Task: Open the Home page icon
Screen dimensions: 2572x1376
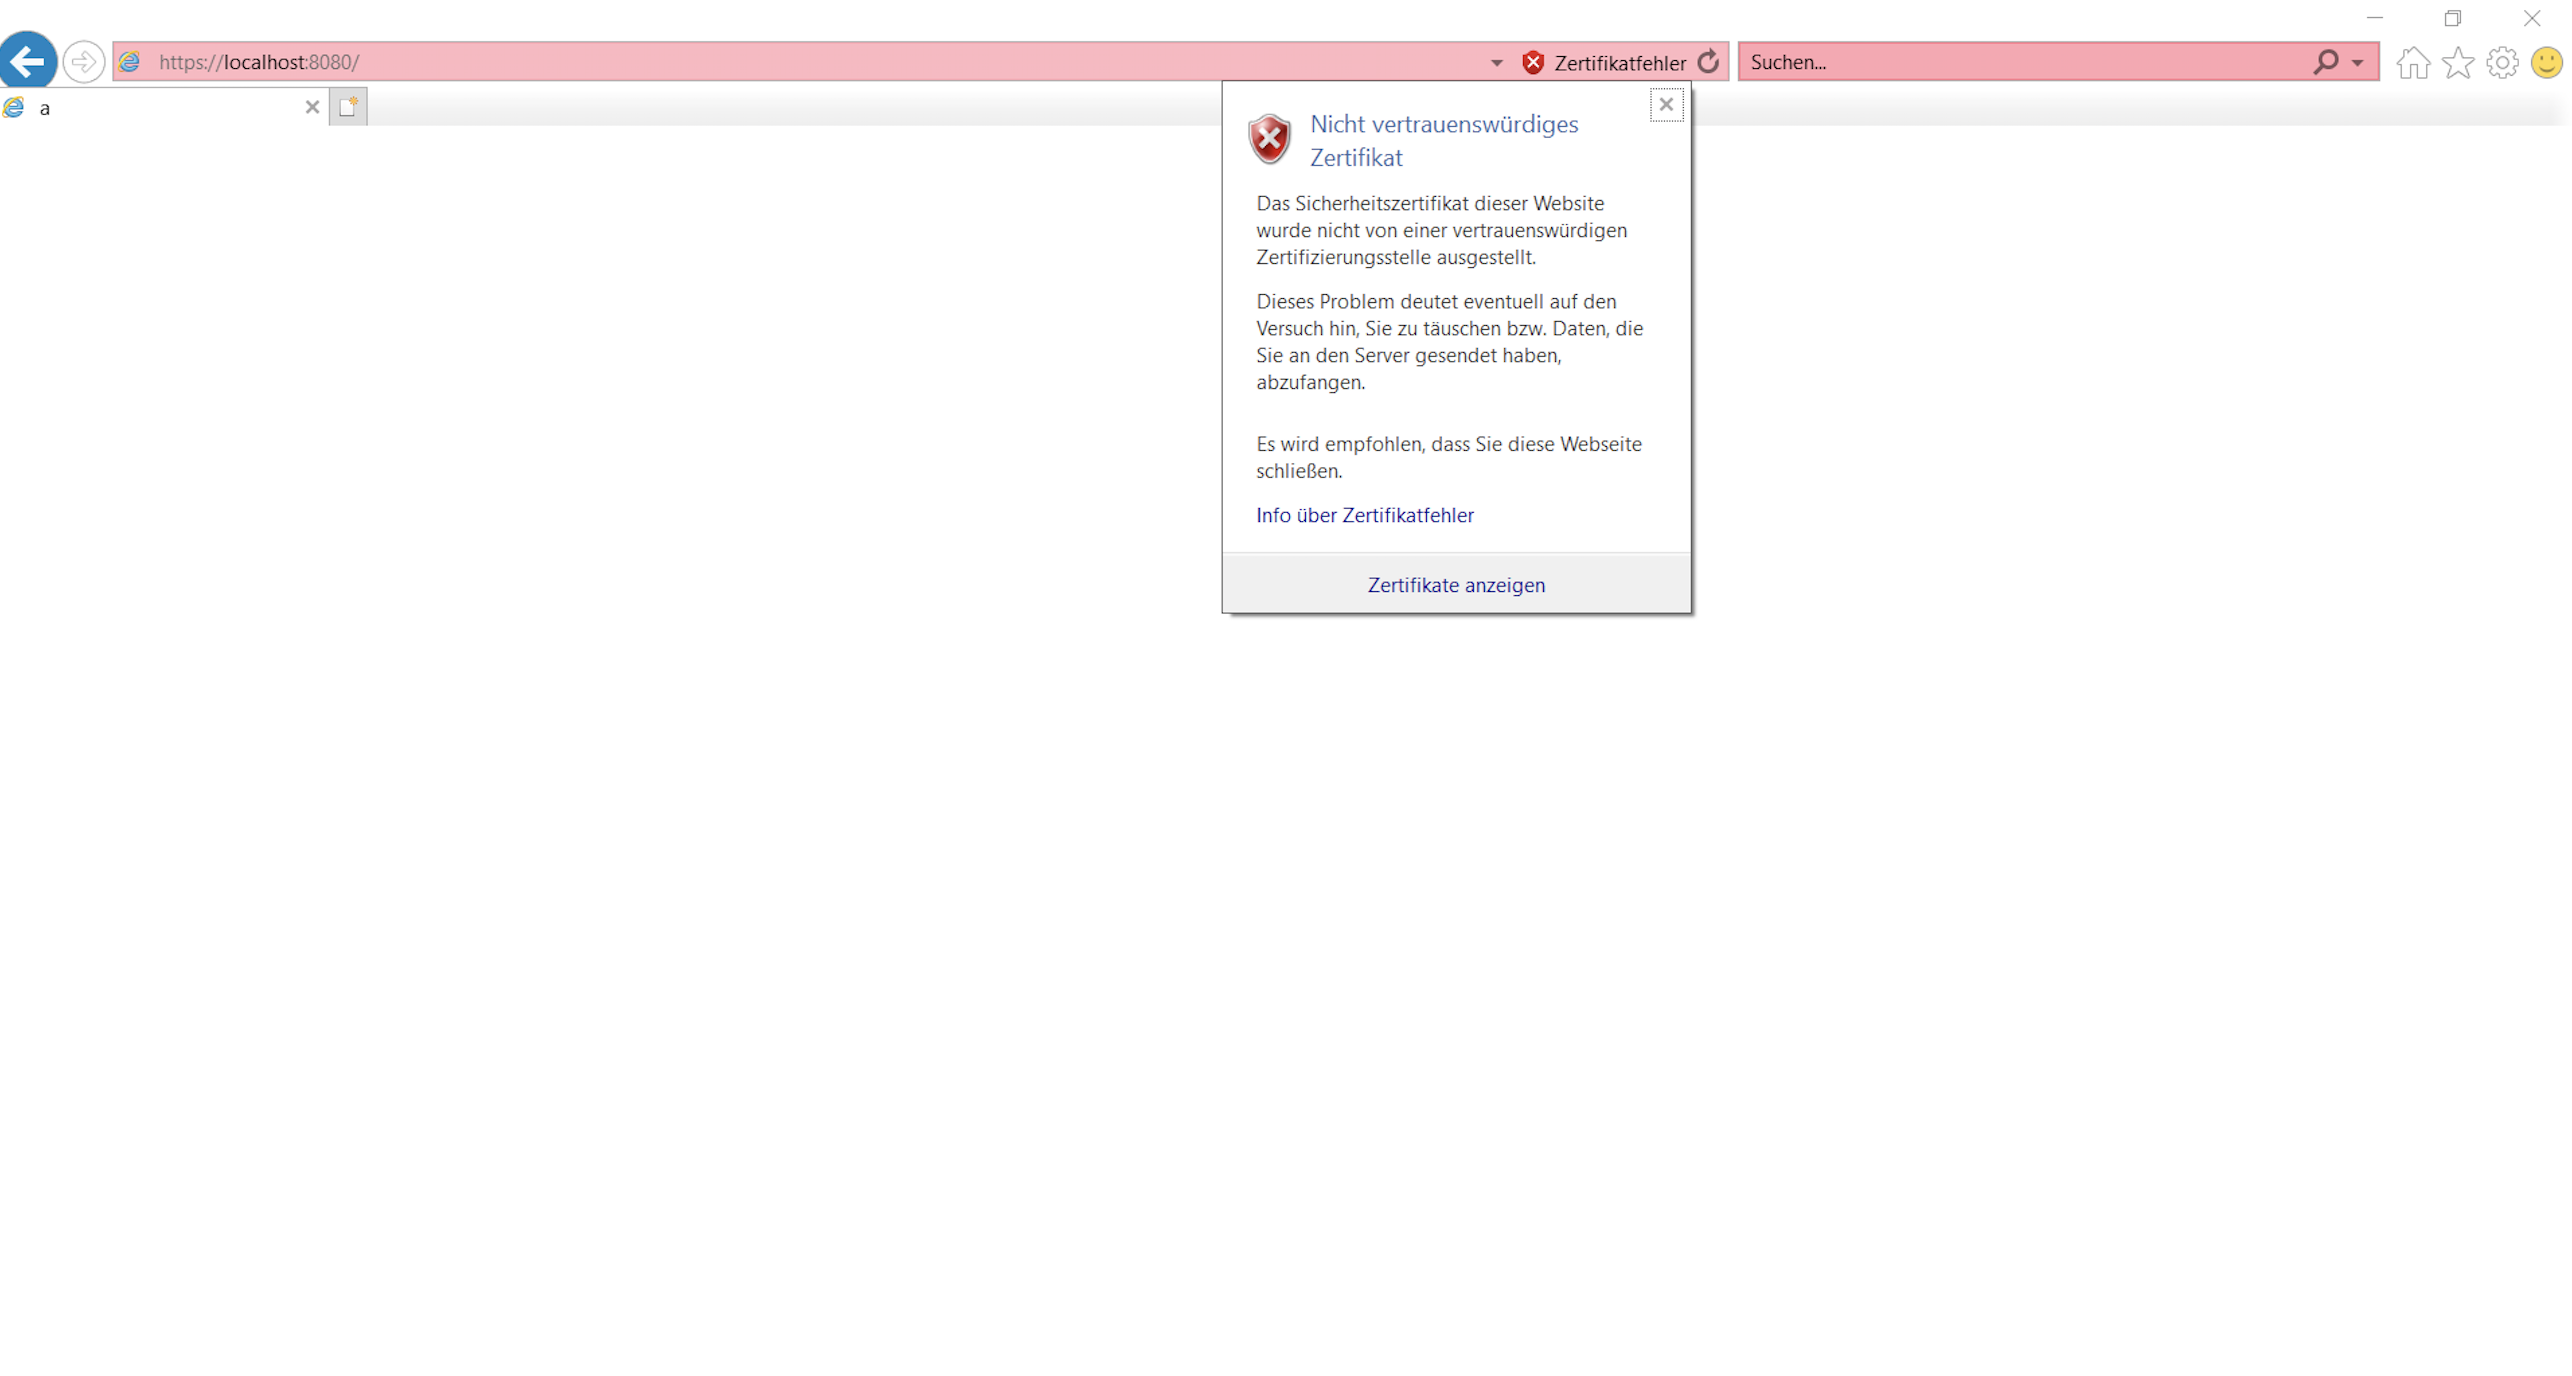Action: 2411,63
